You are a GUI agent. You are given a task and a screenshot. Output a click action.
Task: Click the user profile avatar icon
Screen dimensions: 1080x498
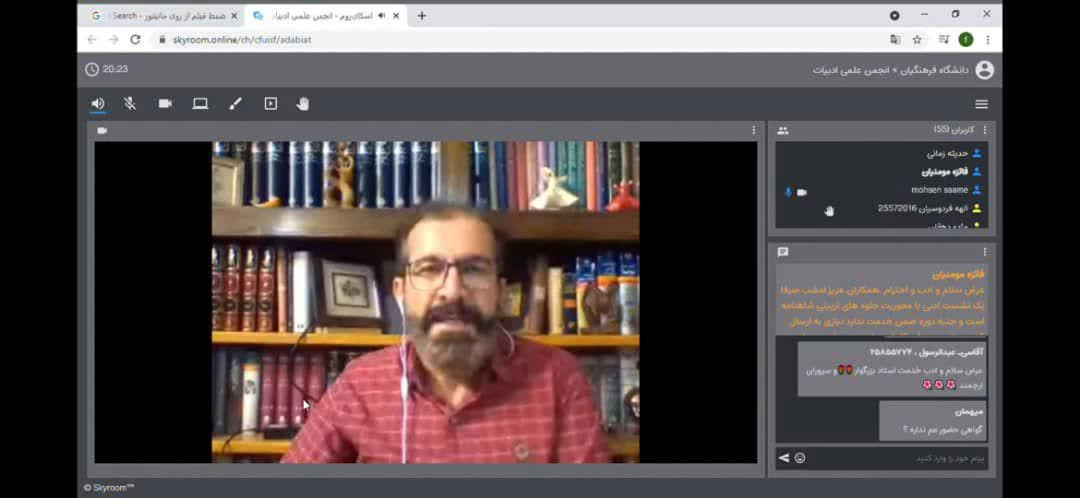[x=984, y=70]
